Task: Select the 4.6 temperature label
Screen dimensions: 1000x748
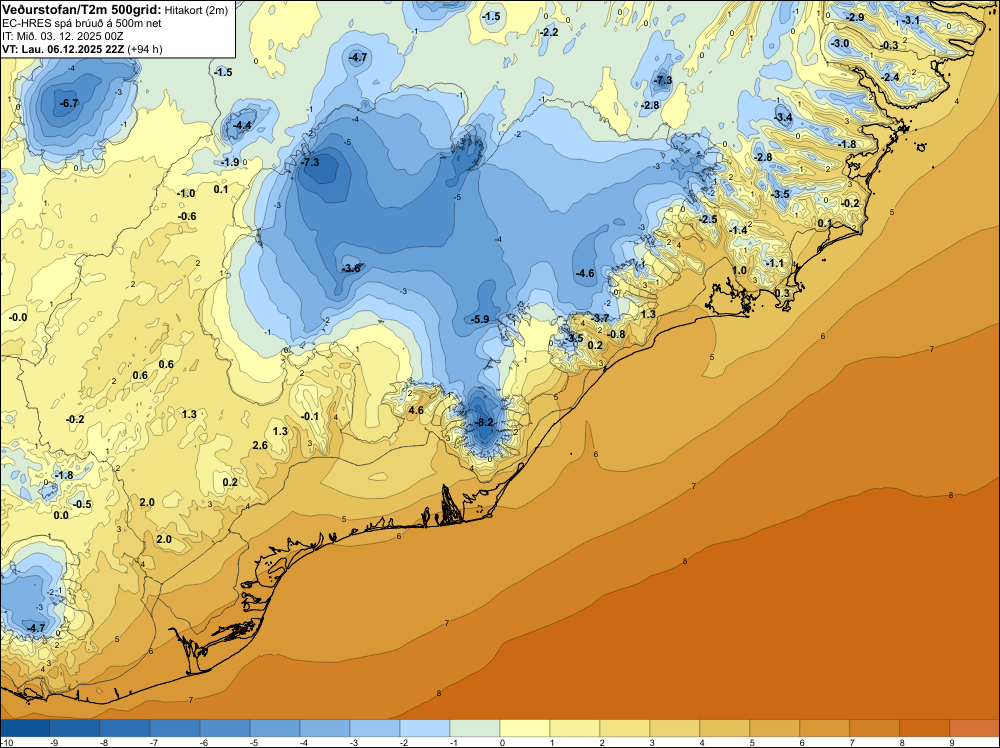Action: (x=416, y=410)
